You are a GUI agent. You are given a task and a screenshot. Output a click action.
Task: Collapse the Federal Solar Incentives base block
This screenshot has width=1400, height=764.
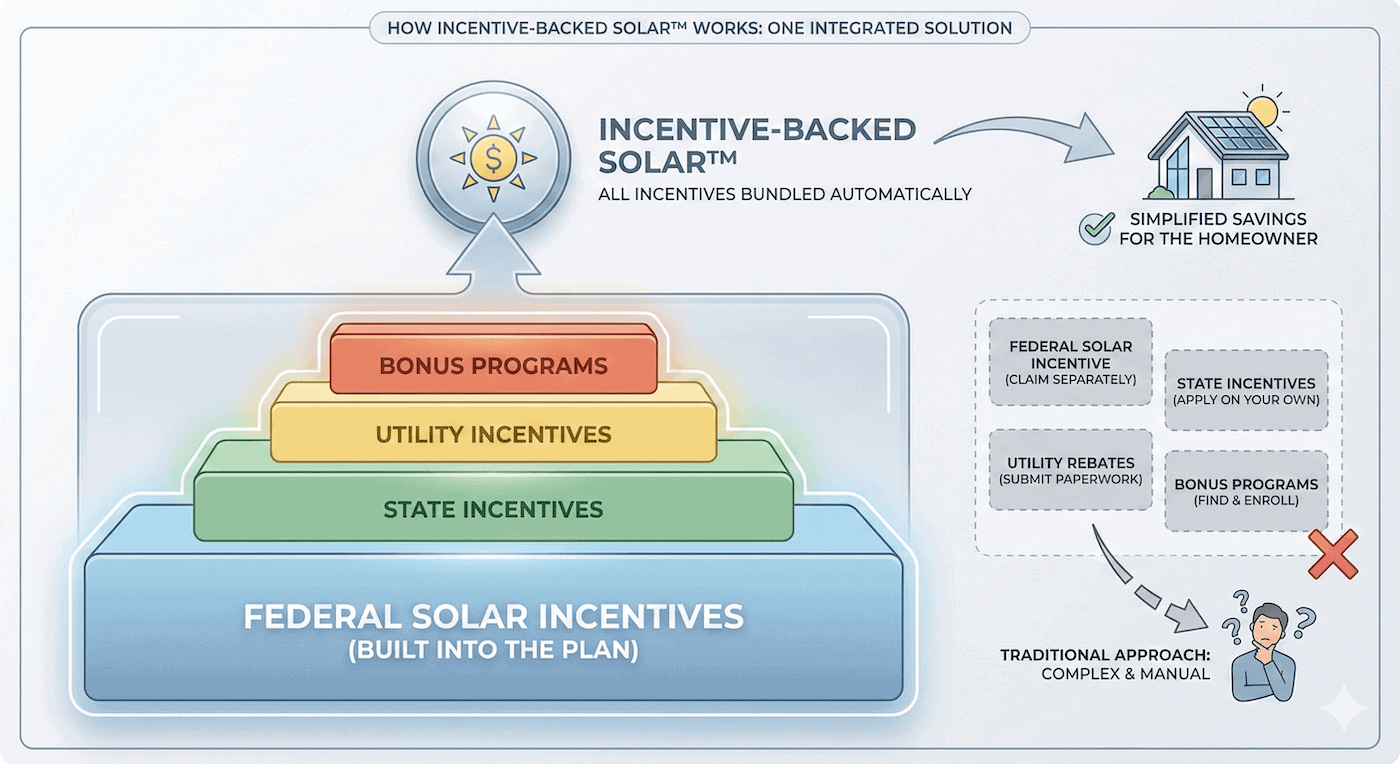tap(492, 630)
